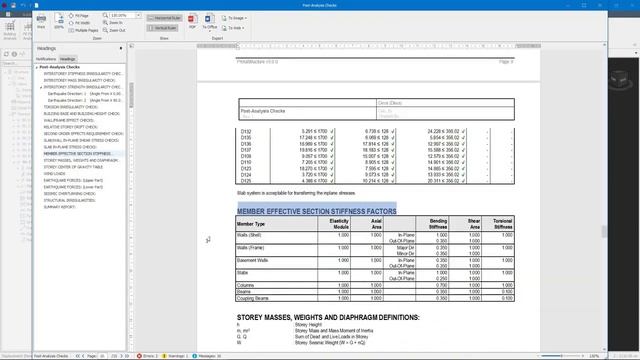Jump to Wind Loads heading
This screenshot has width=640, height=360.
coord(54,174)
